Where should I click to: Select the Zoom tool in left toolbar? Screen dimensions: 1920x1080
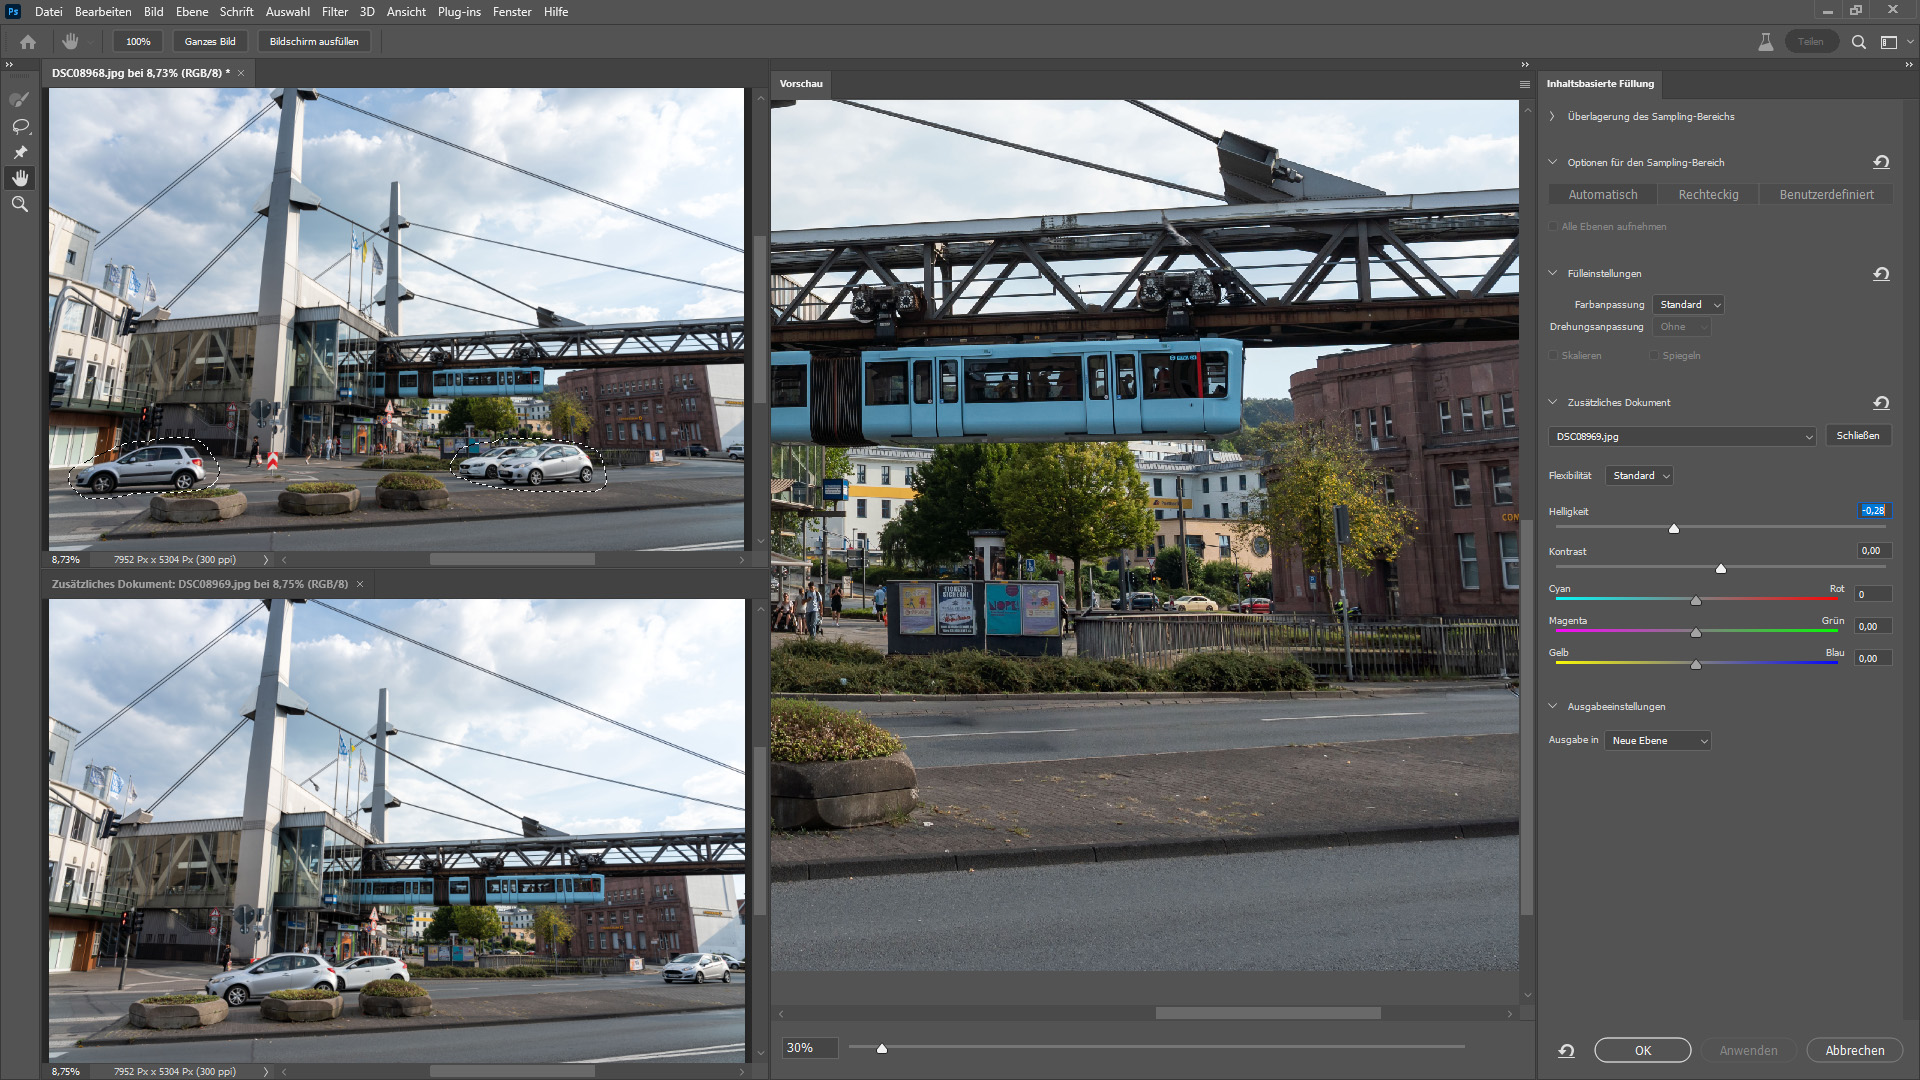19,204
